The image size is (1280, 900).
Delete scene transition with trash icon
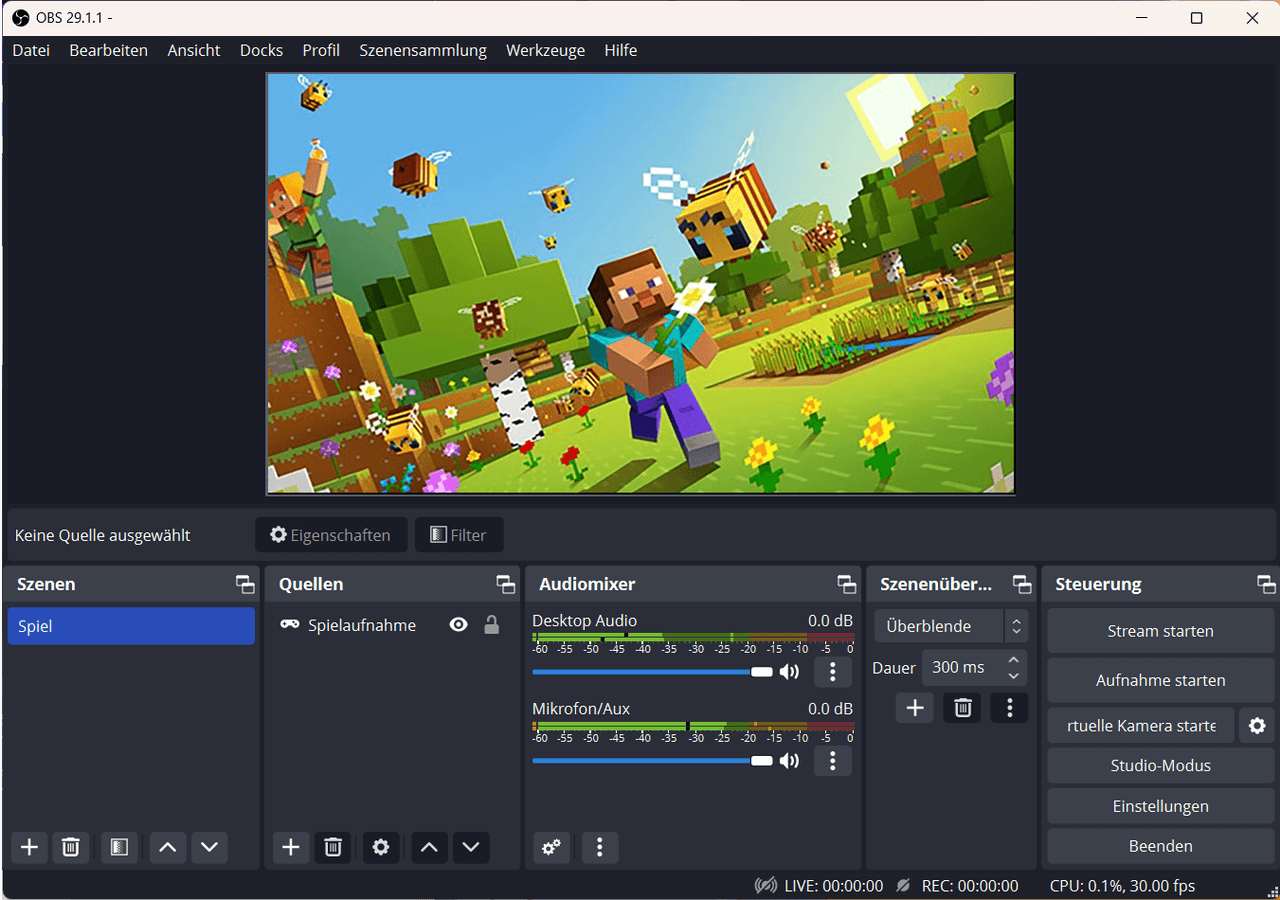[962, 708]
